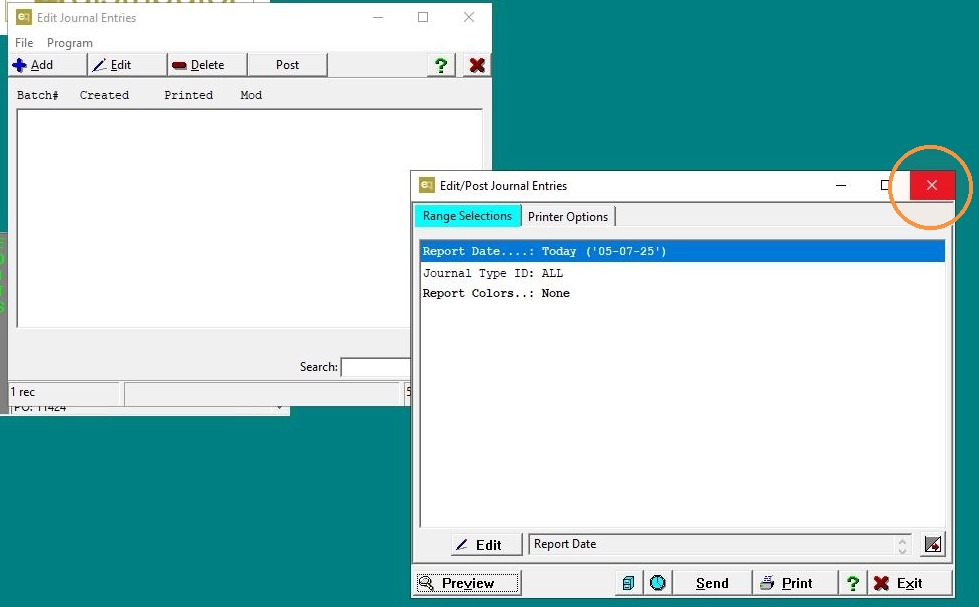Click Edit button in Edit Journal Entries toolbar
The height and width of the screenshot is (607, 979).
[127, 65]
